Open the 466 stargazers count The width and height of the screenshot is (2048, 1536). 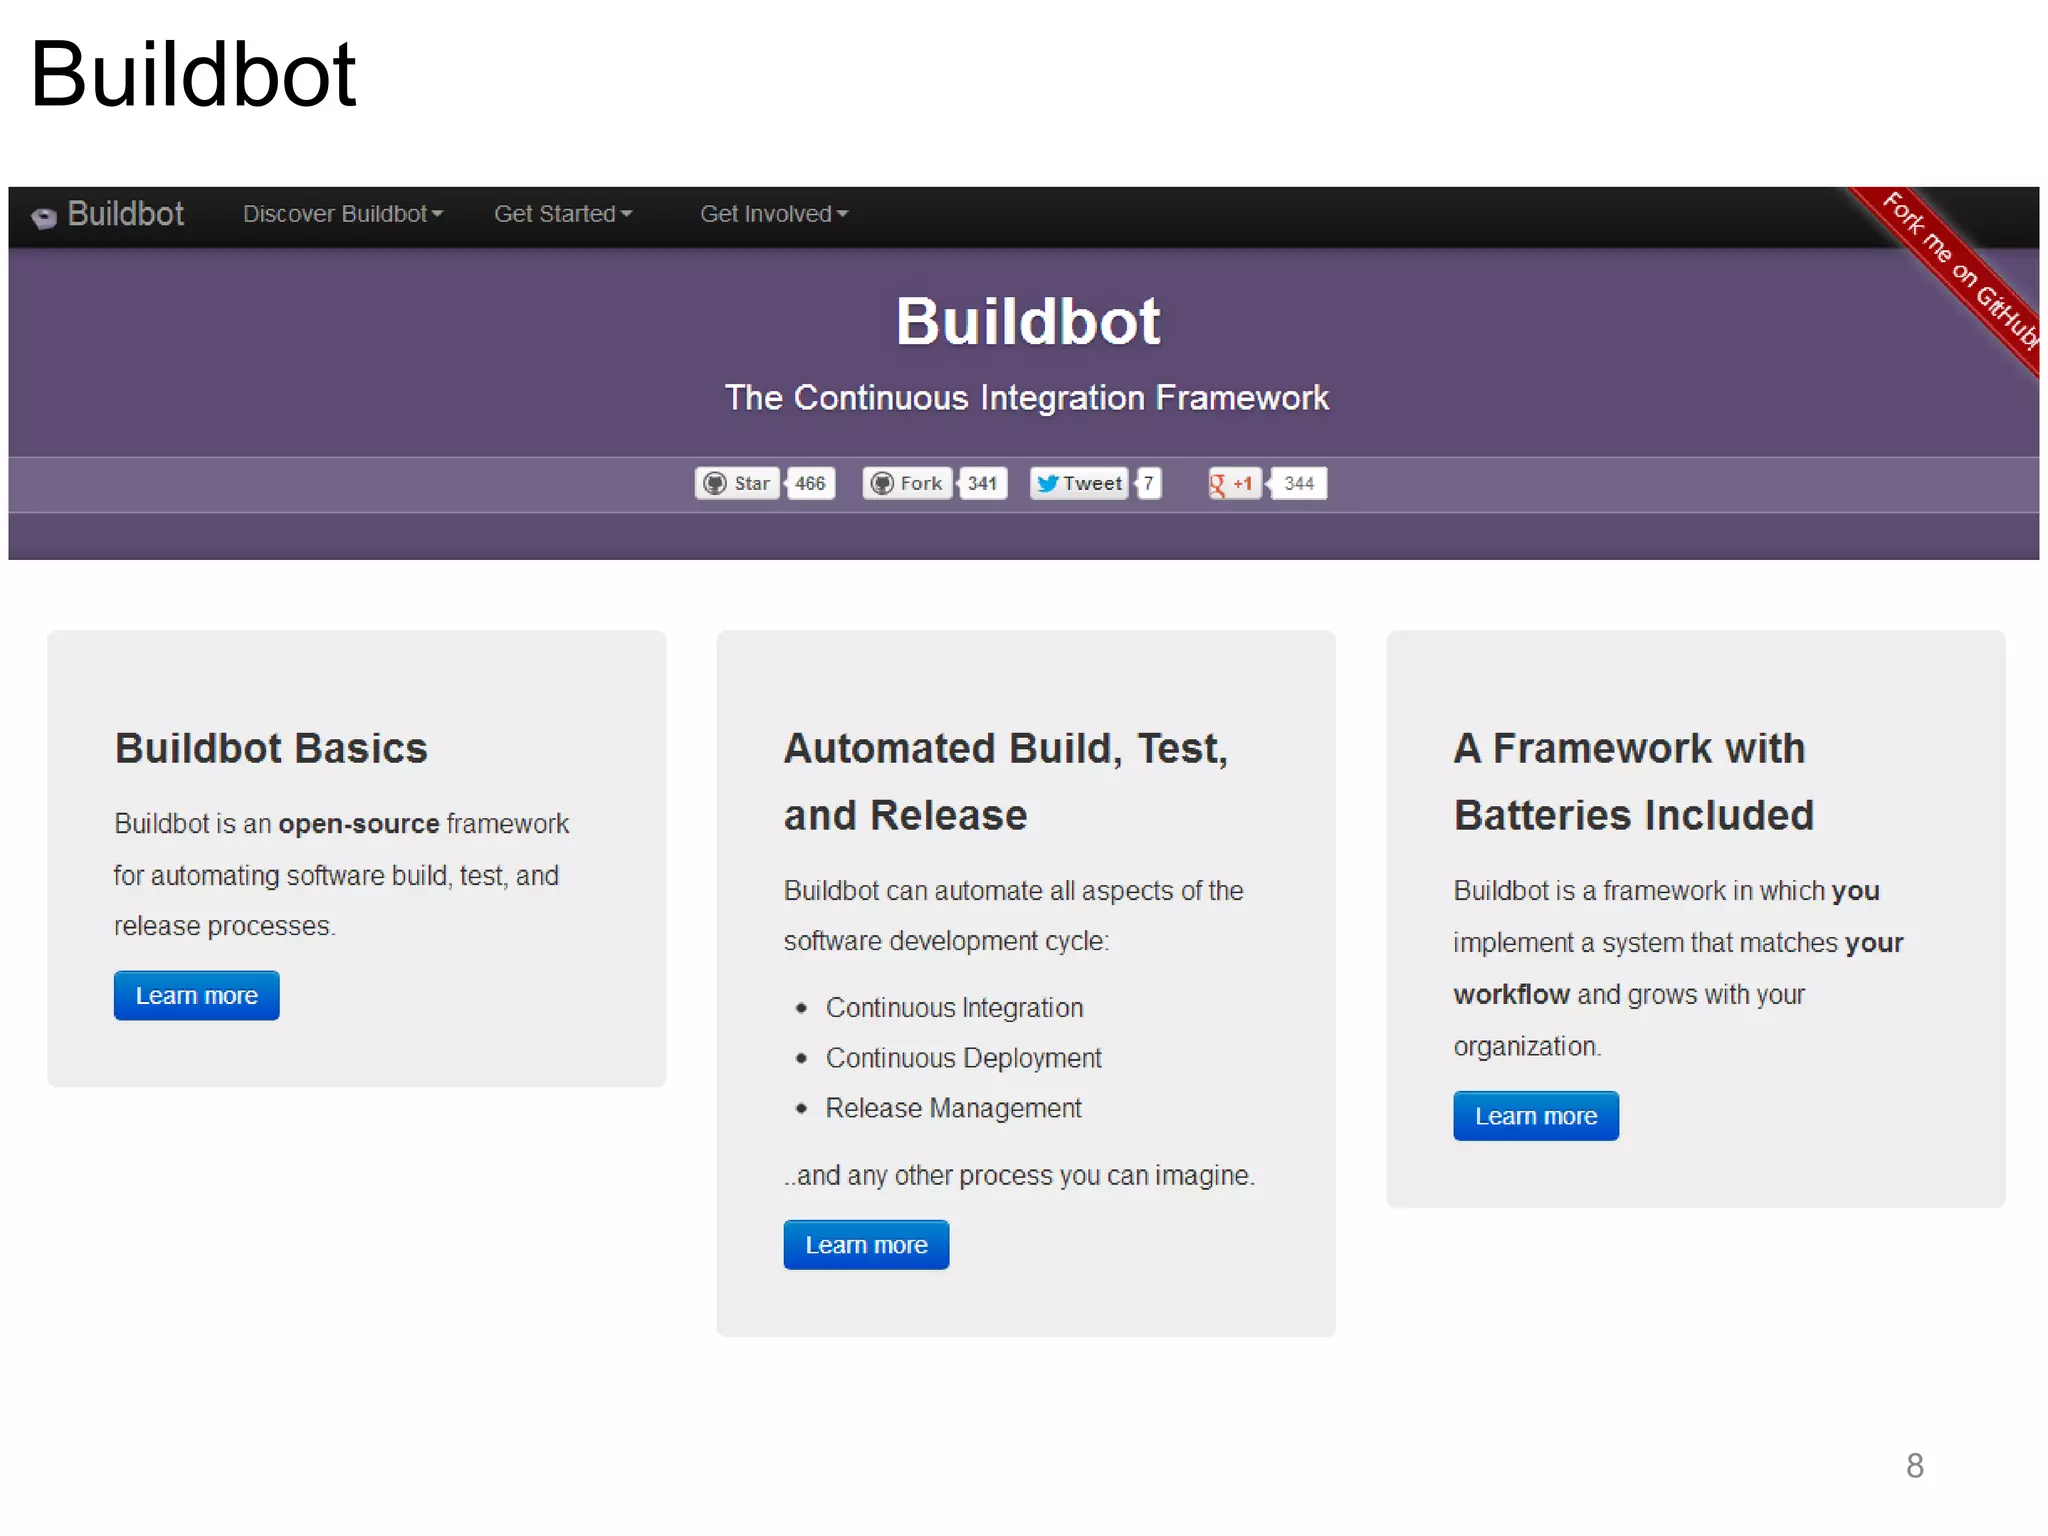point(810,483)
